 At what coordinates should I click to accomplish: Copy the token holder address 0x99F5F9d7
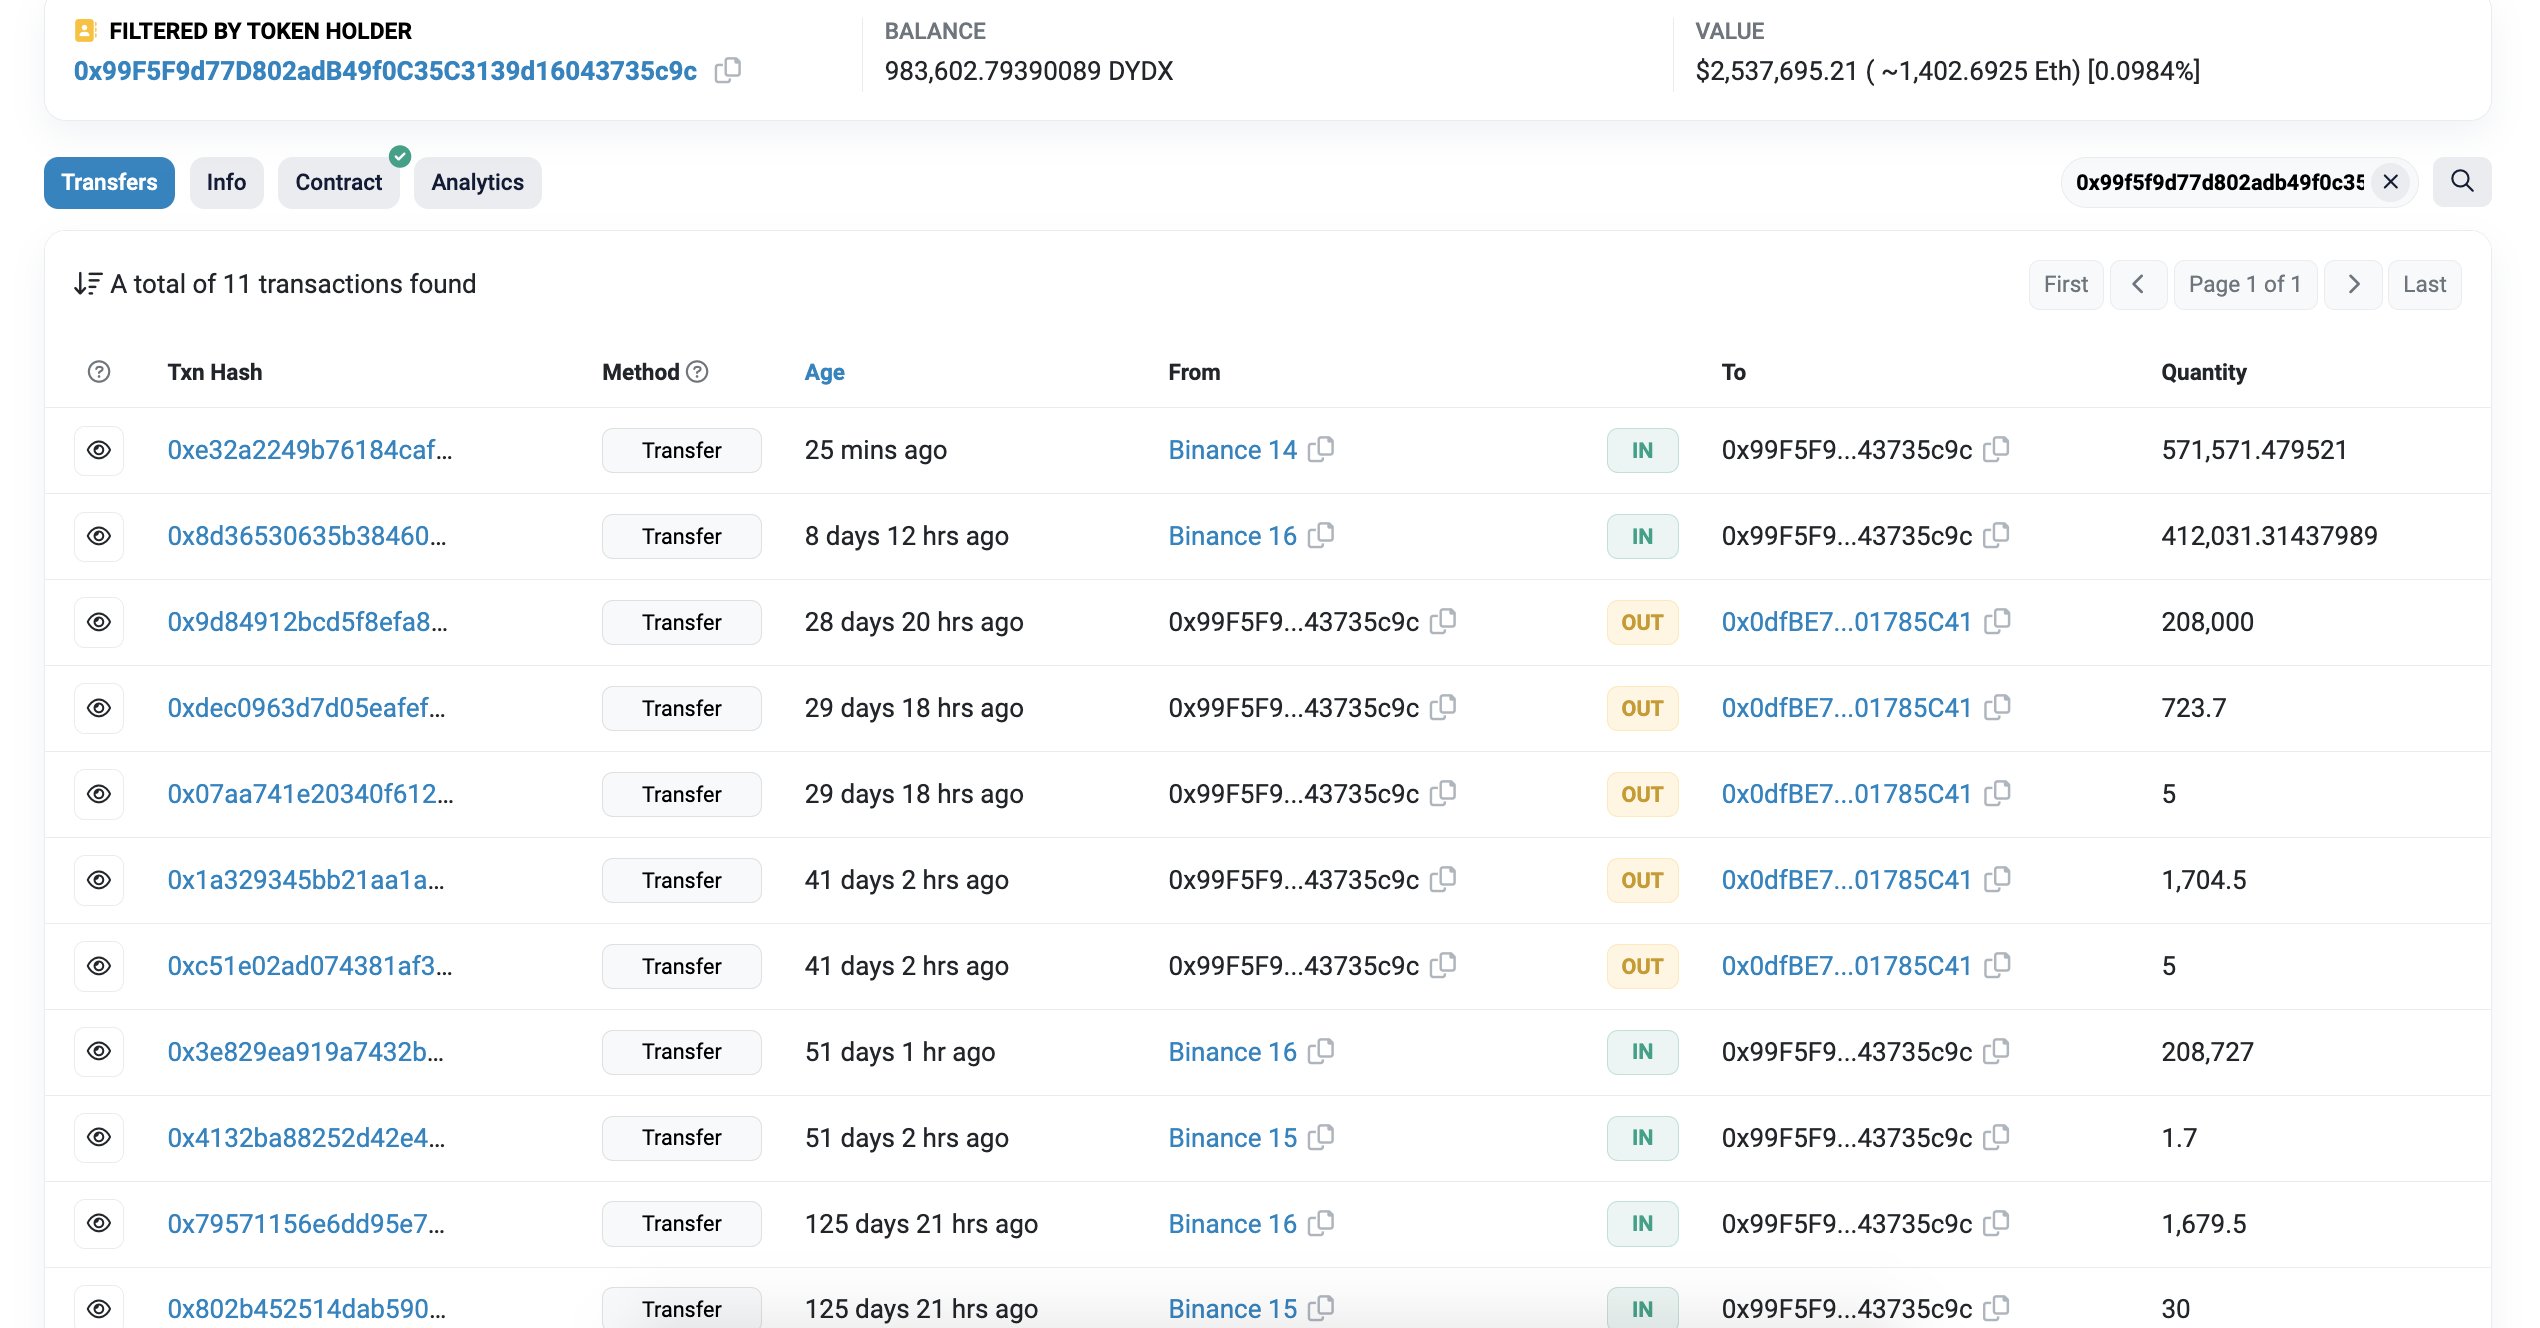pyautogui.click(x=728, y=71)
